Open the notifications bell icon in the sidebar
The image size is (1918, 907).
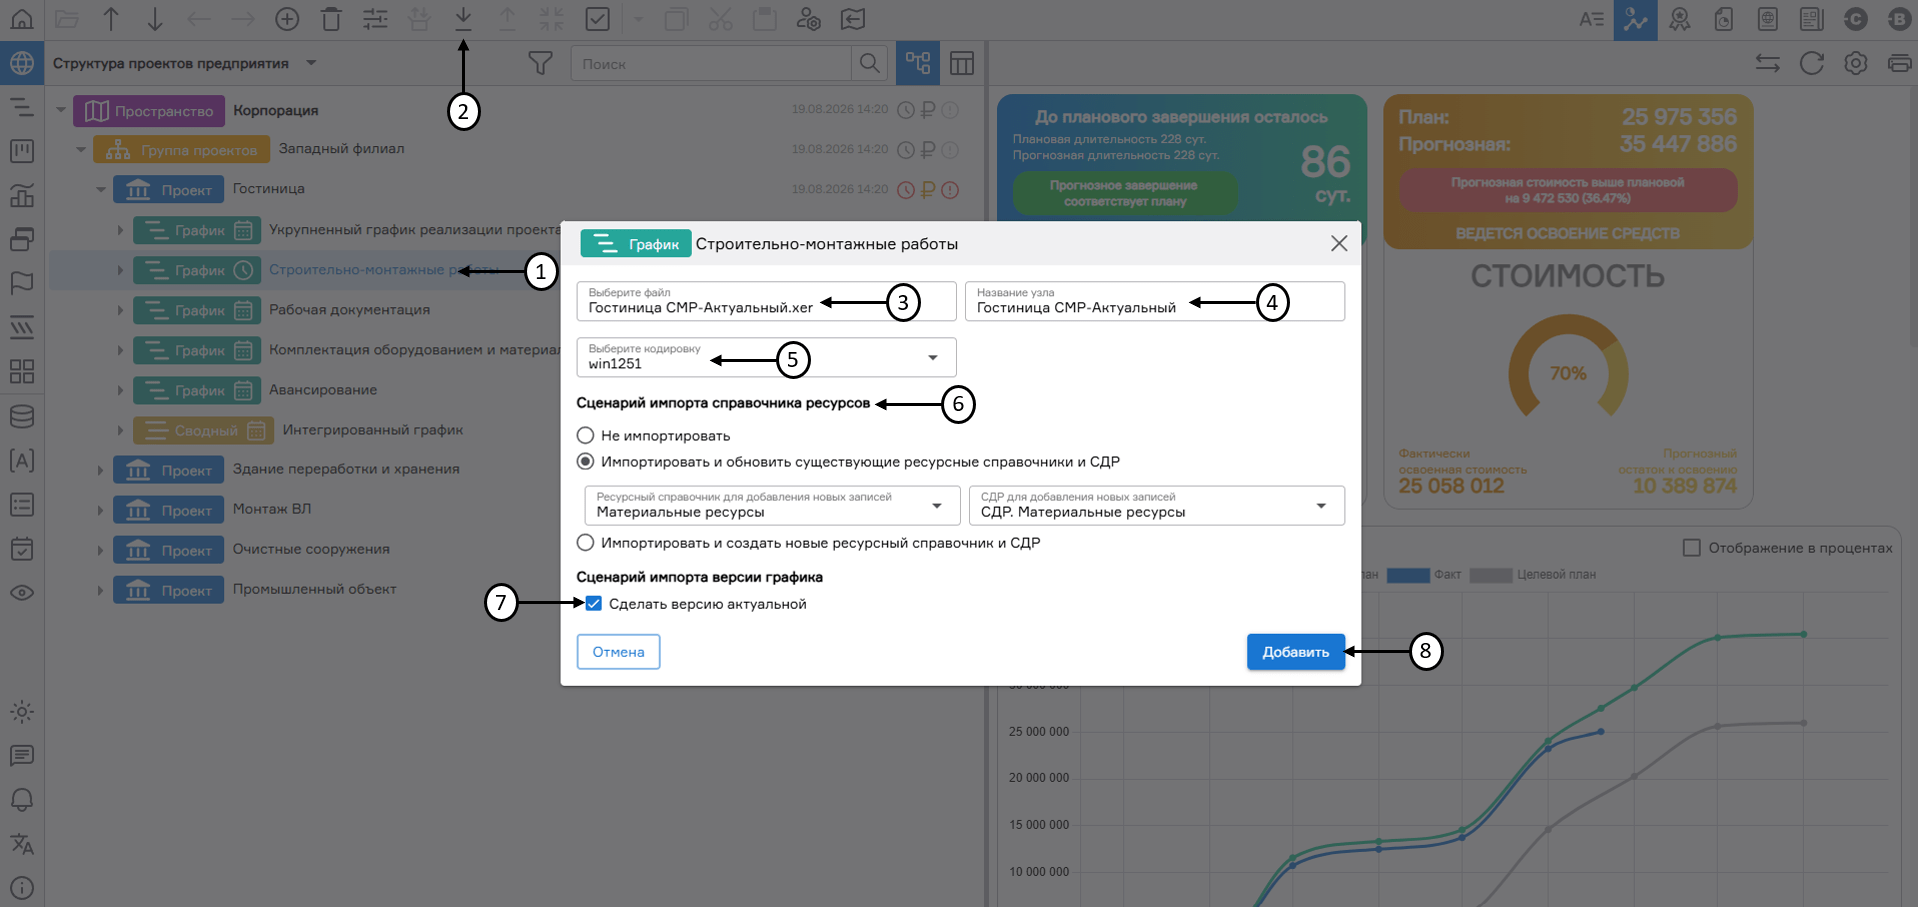coord(22,800)
